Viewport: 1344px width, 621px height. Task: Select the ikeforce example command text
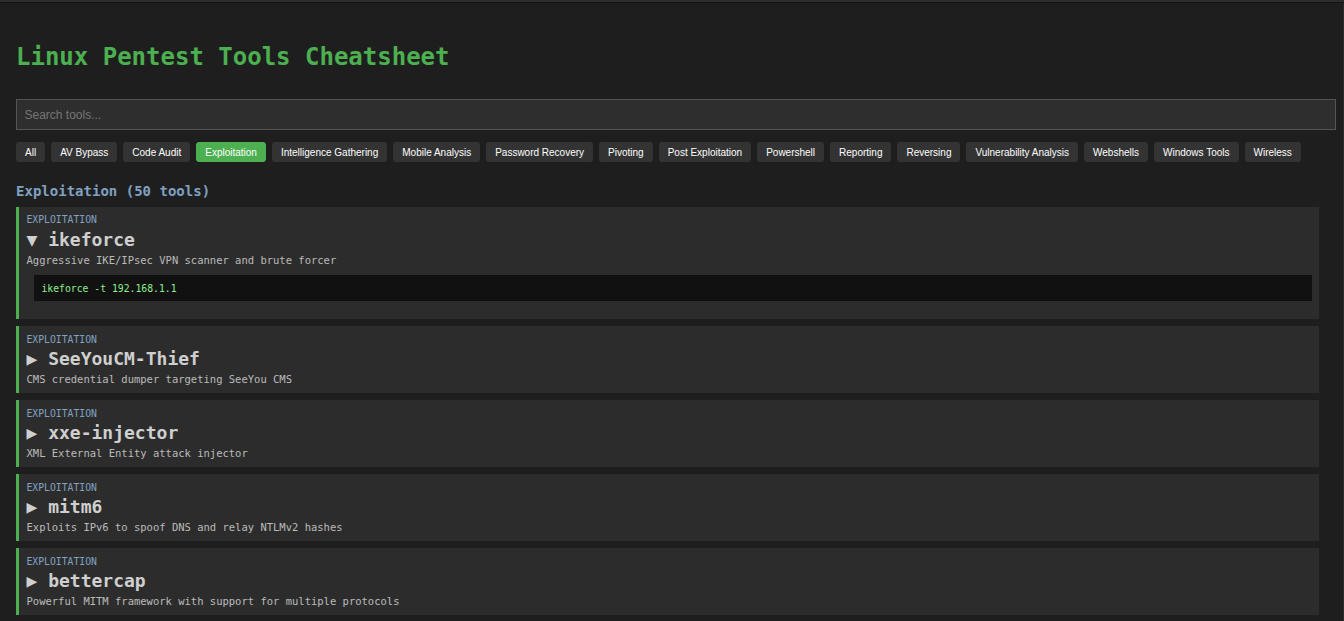[x=108, y=287]
